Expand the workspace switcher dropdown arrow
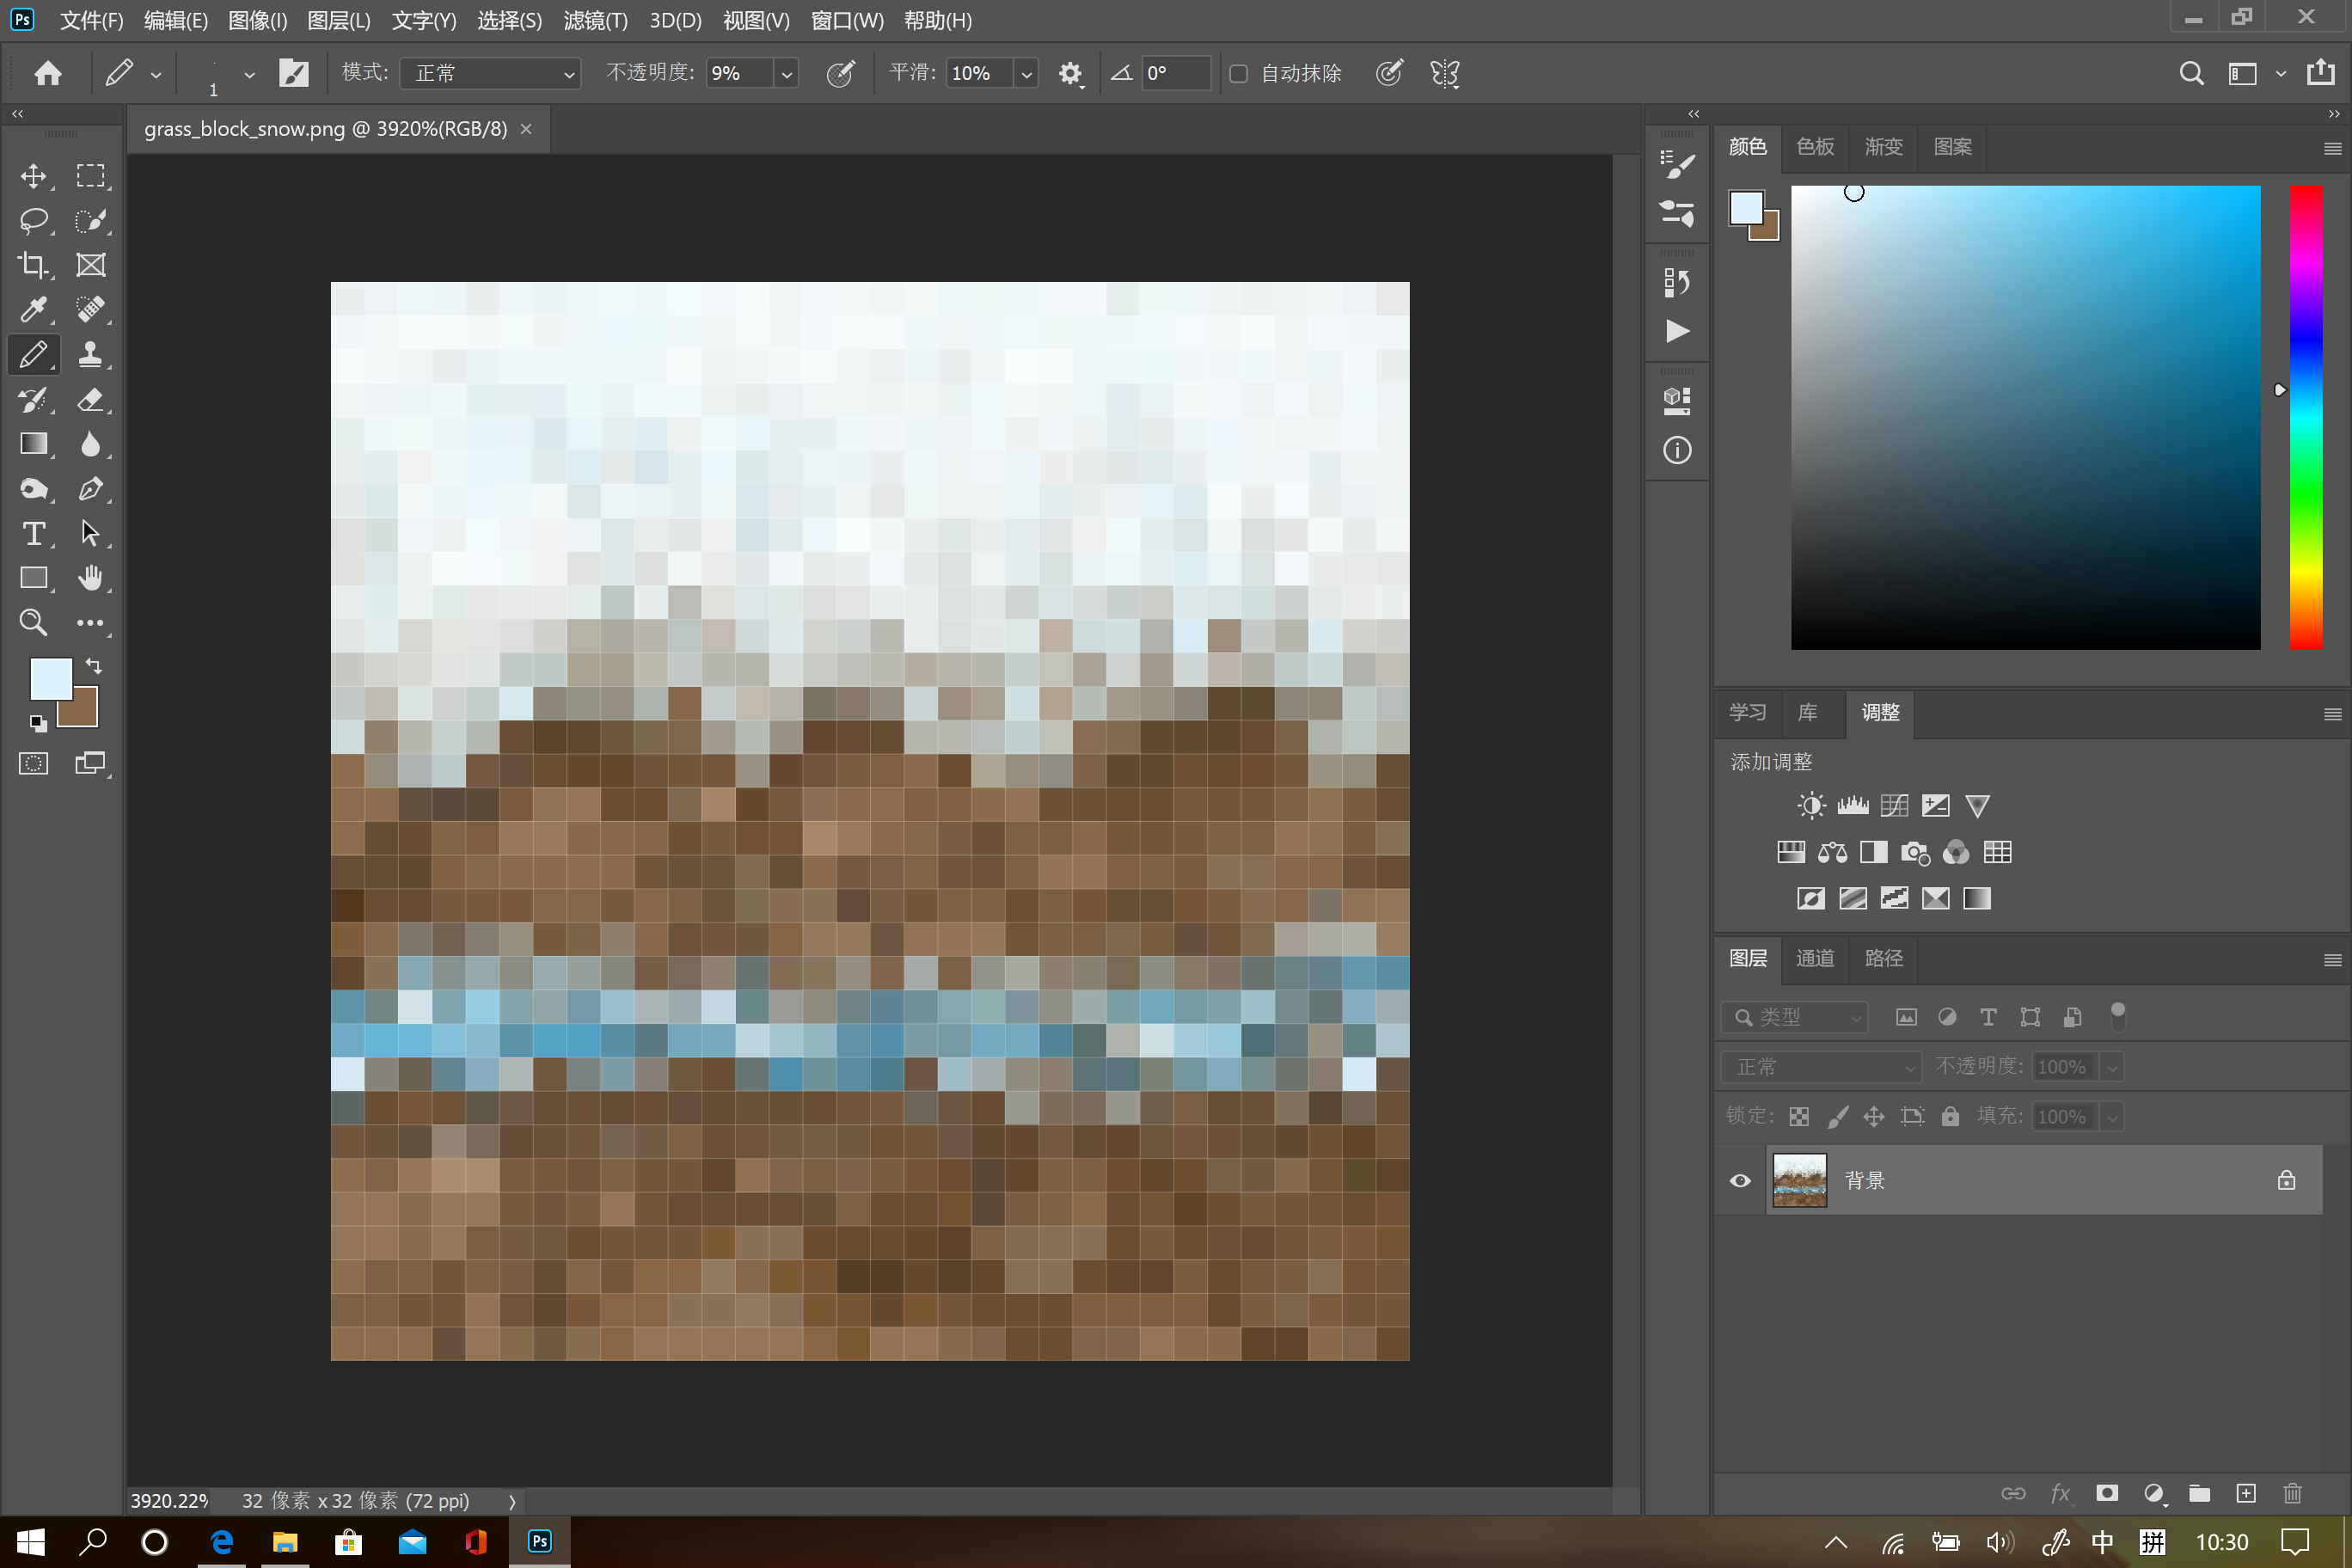Image resolution: width=2352 pixels, height=1568 pixels. [x=2281, y=73]
